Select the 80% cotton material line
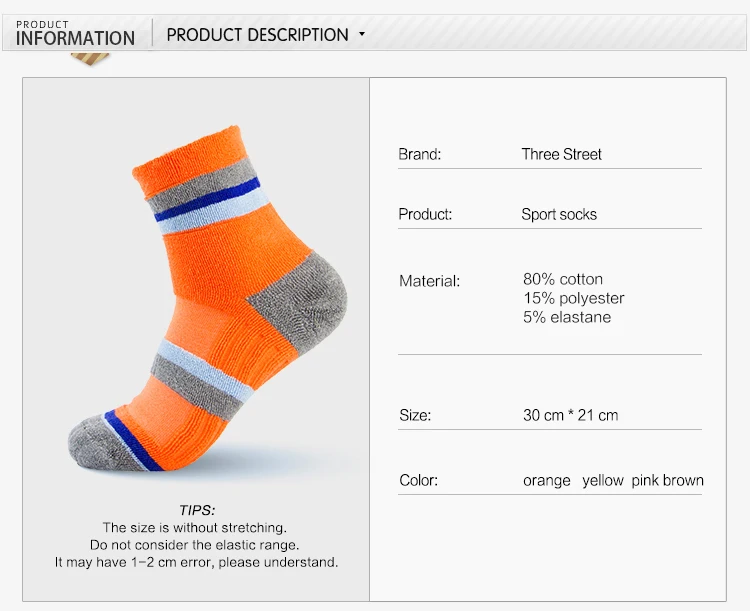 (x=562, y=279)
